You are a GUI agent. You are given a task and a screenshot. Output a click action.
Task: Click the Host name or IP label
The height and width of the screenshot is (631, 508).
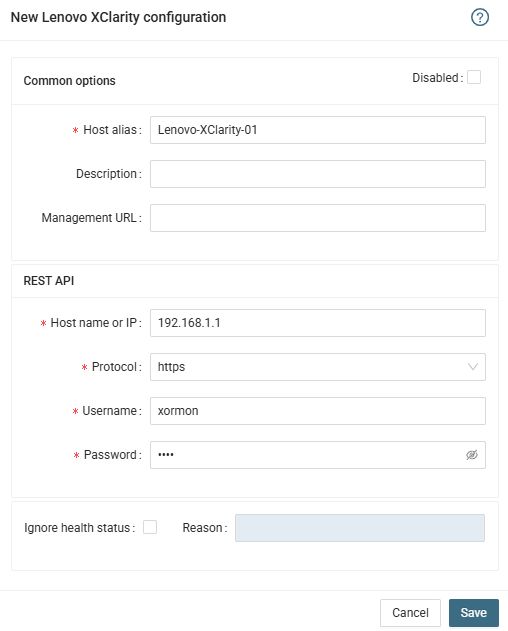(96, 323)
